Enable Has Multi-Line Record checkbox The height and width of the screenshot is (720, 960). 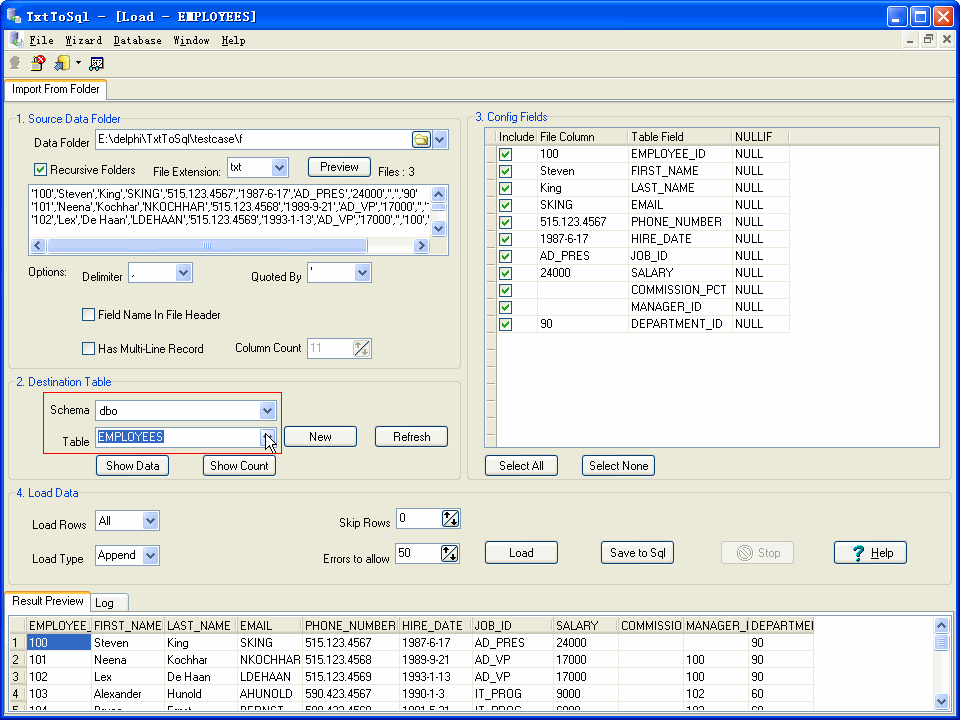88,349
